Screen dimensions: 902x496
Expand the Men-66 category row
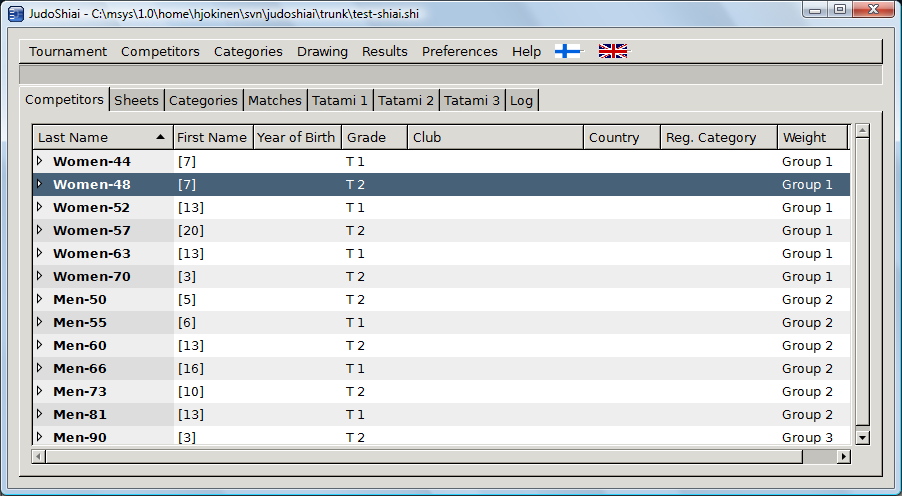click(x=40, y=368)
